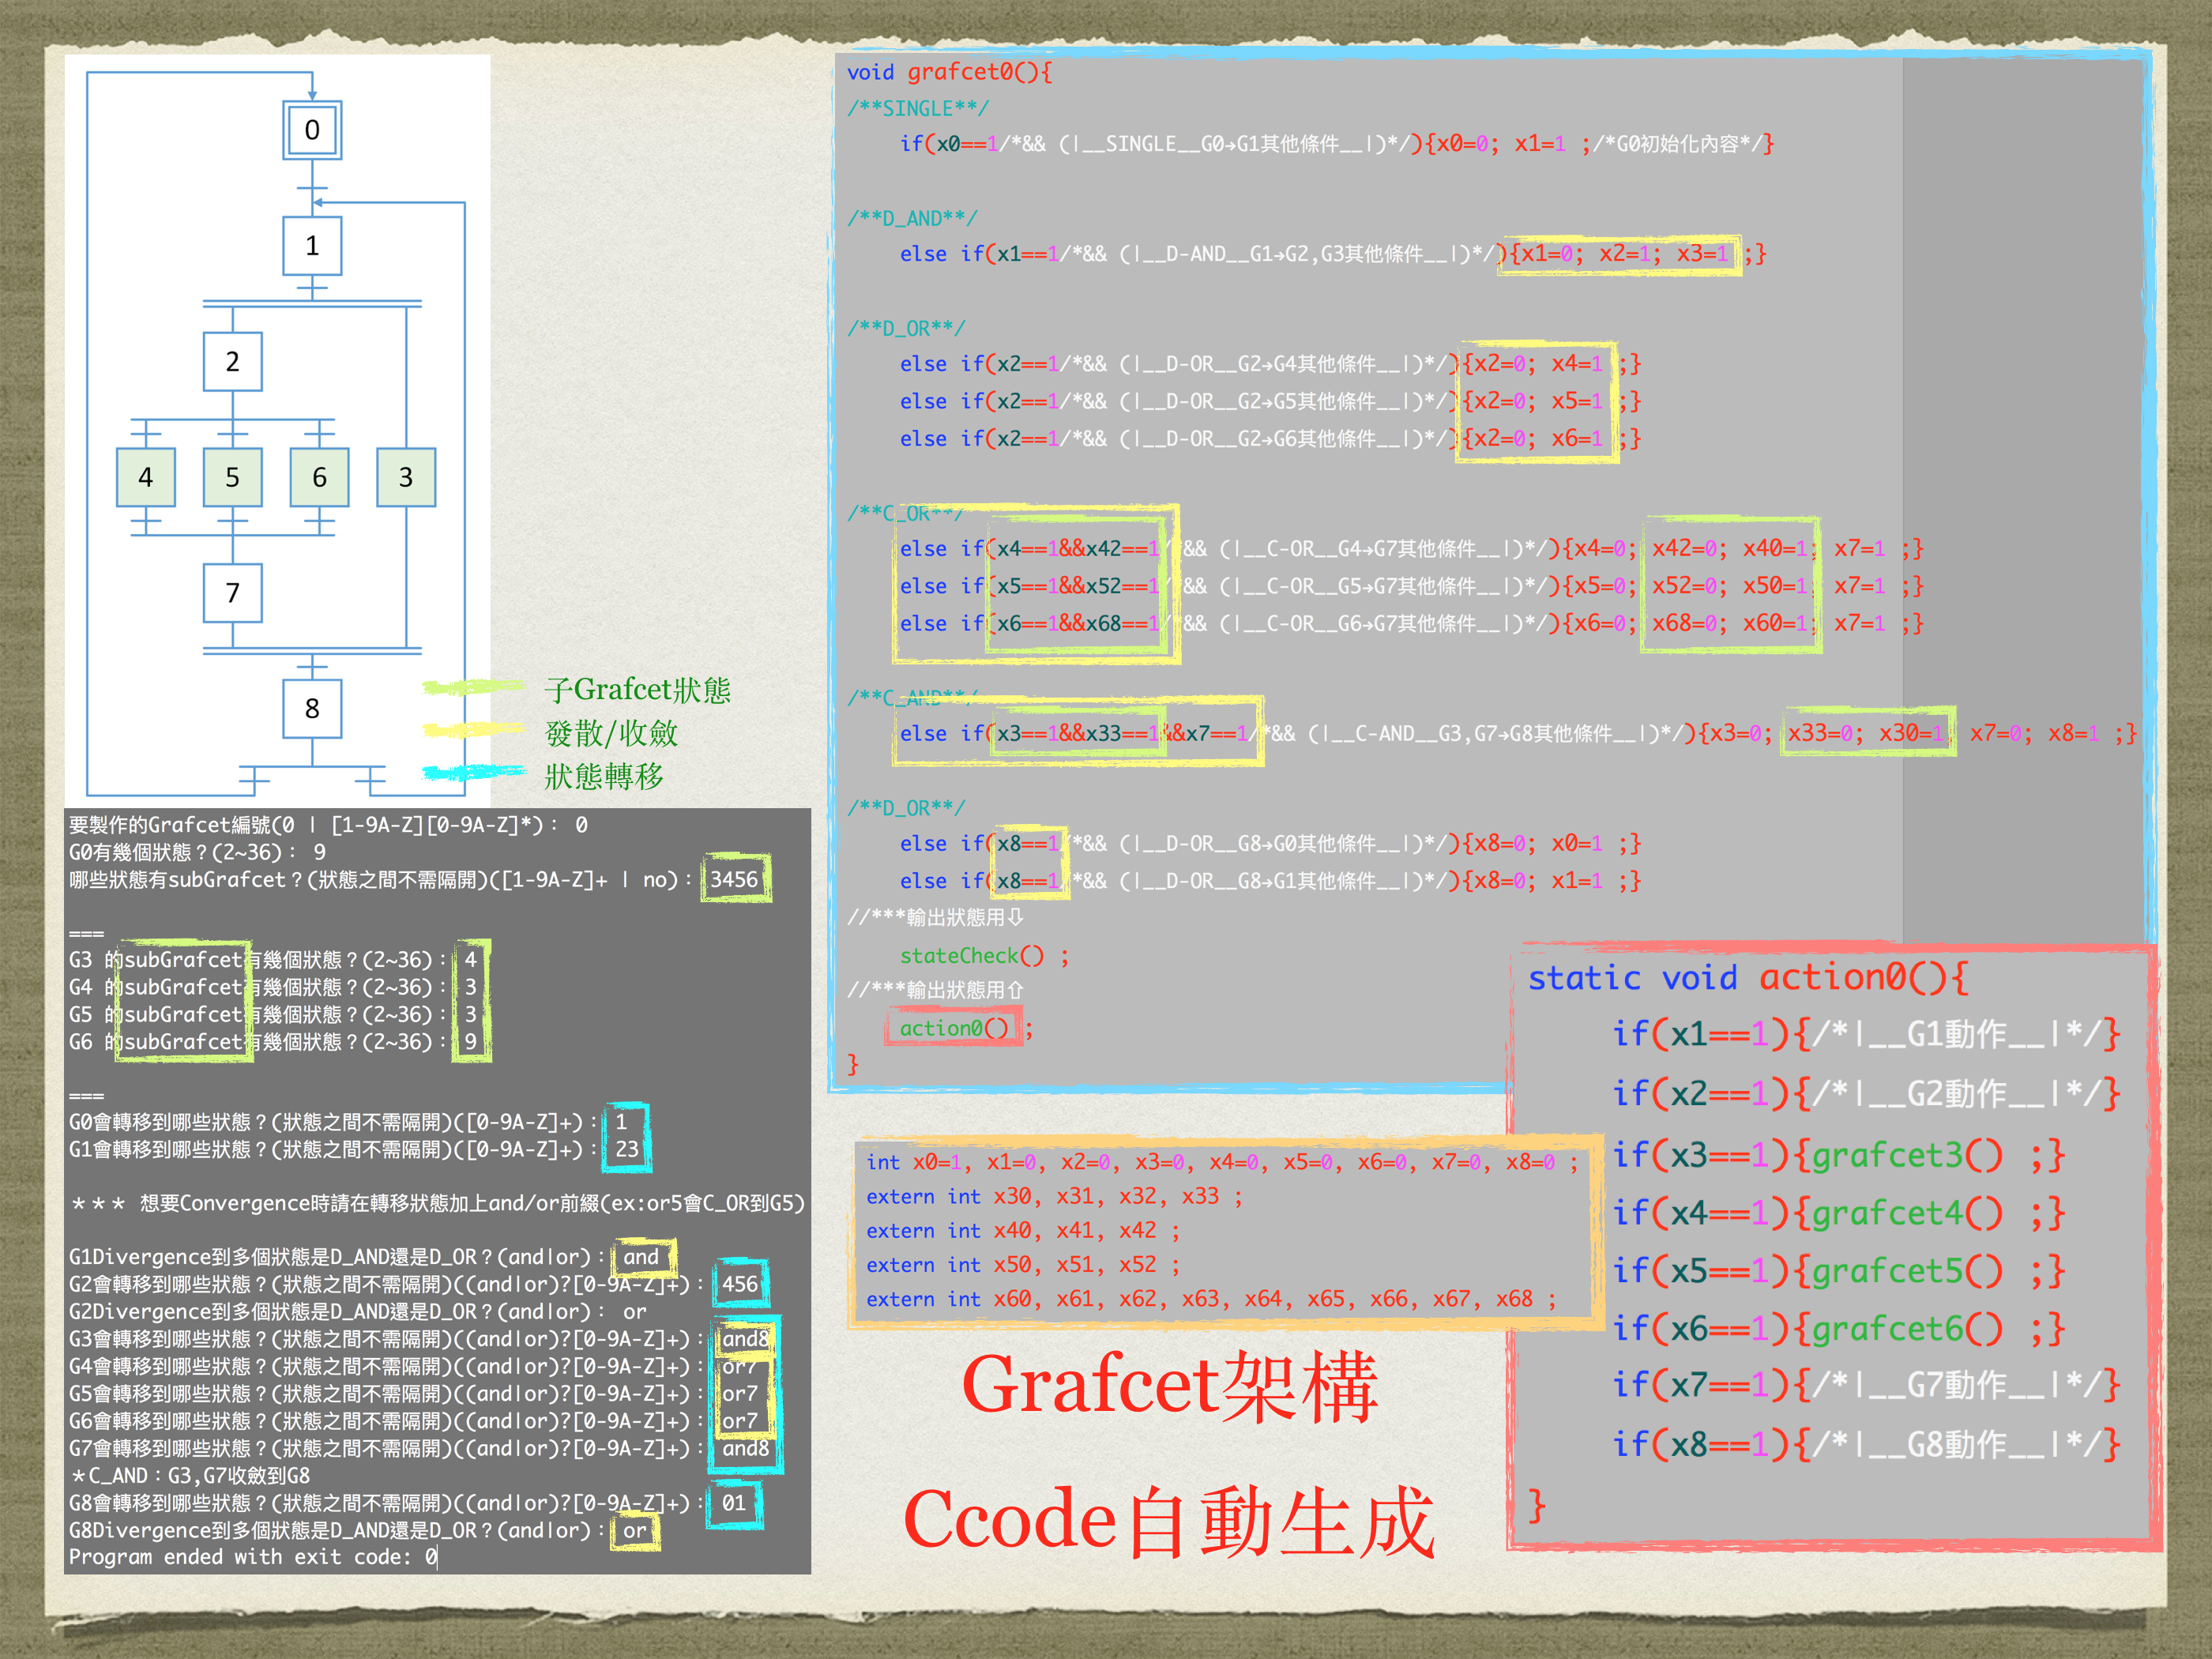The width and height of the screenshot is (2212, 1659).
Task: Click the {x2=0; x4=1 assignment
Action: click(x=1534, y=364)
